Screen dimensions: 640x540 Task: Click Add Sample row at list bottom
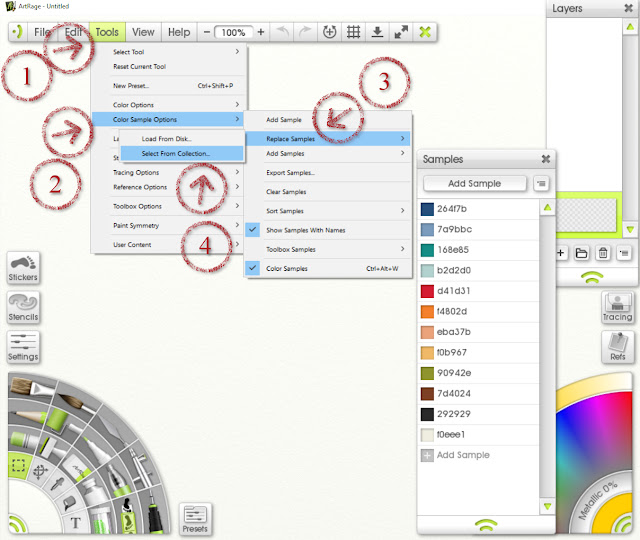click(x=479, y=455)
